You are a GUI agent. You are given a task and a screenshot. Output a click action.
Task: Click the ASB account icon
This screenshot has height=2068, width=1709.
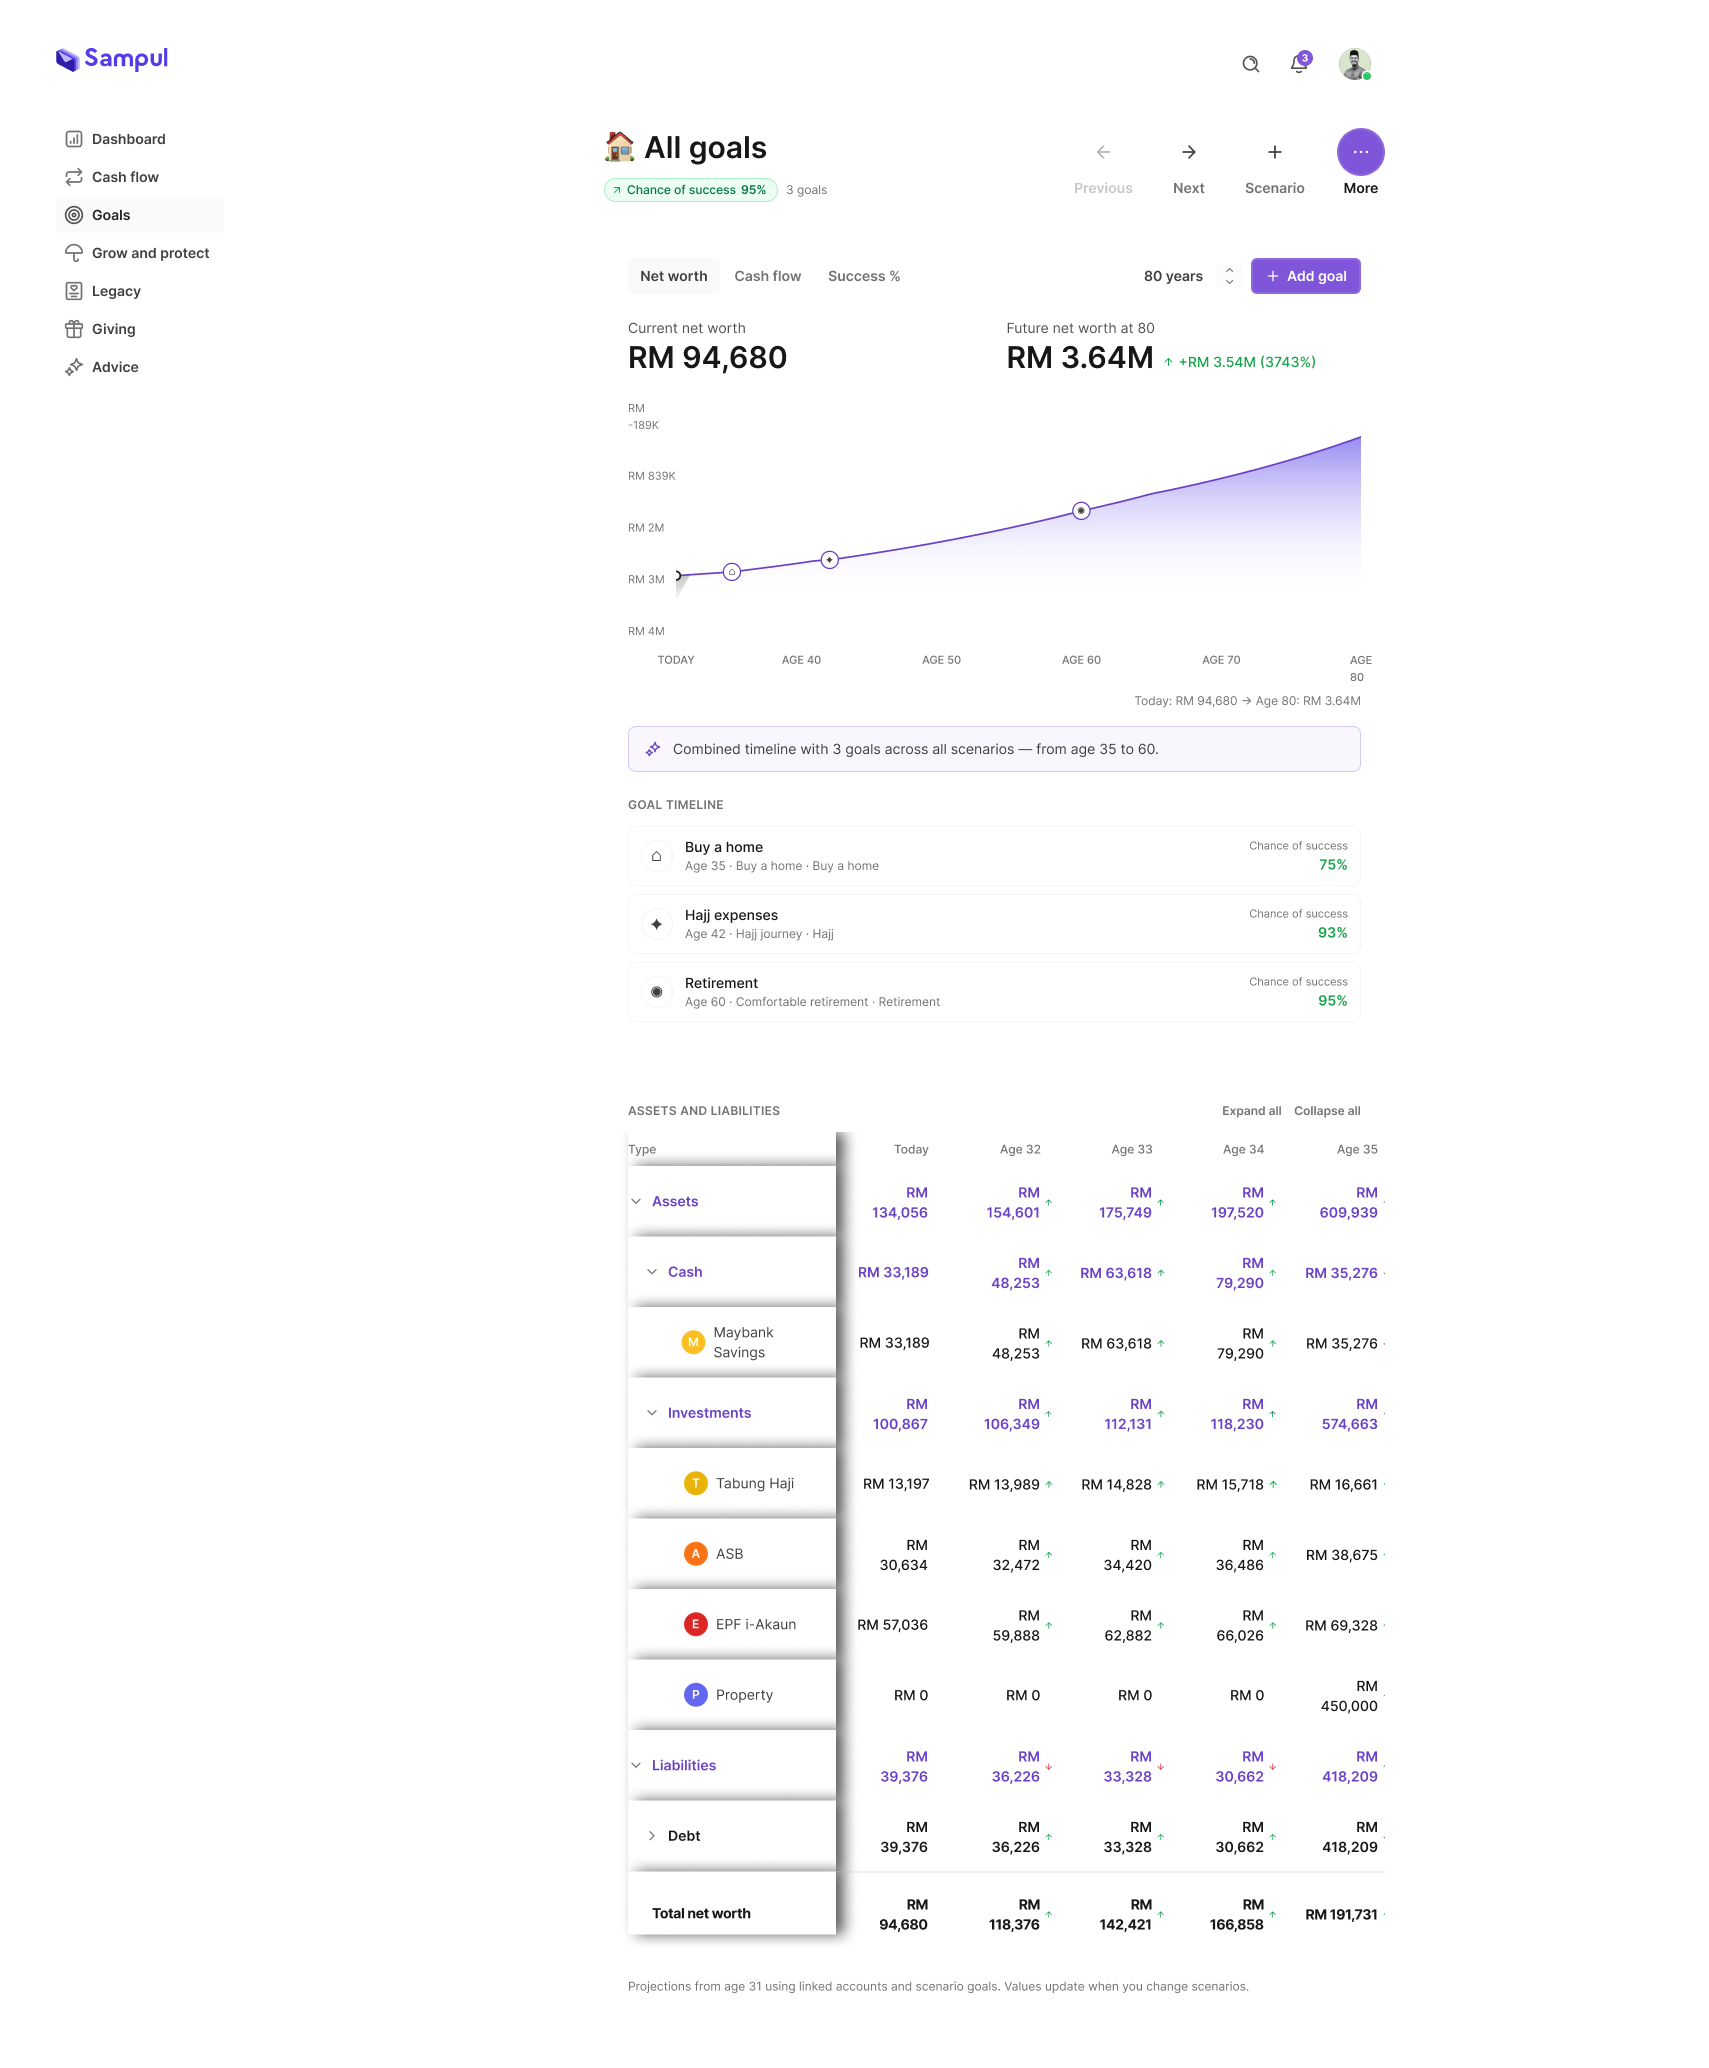point(696,1554)
